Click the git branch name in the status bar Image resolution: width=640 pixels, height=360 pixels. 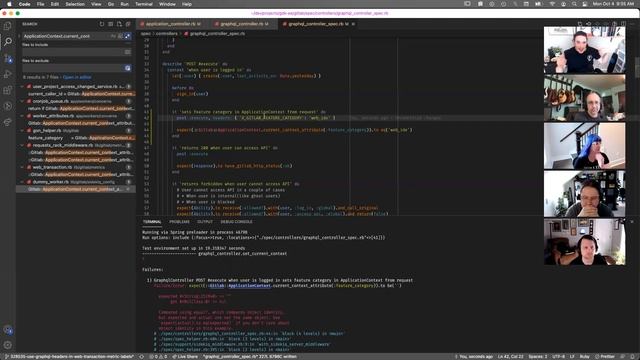click(69, 357)
